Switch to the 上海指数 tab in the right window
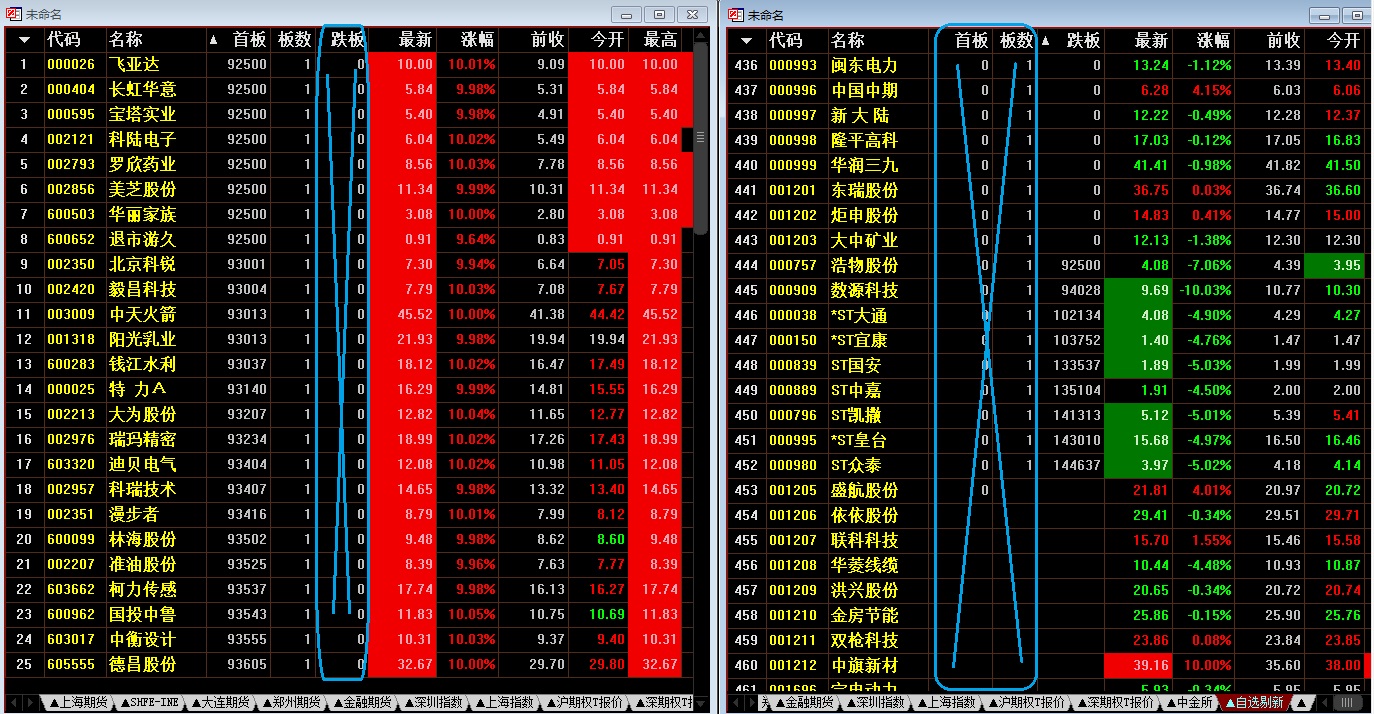The height and width of the screenshot is (714, 1374). (x=947, y=702)
